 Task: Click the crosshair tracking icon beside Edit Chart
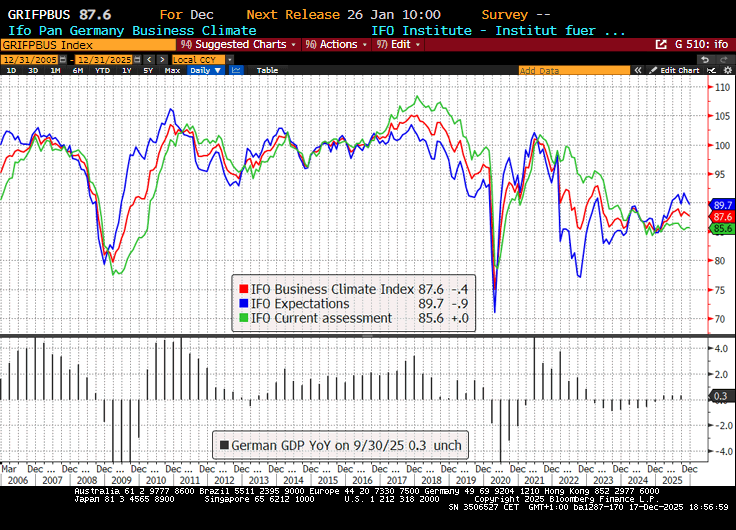pos(713,71)
